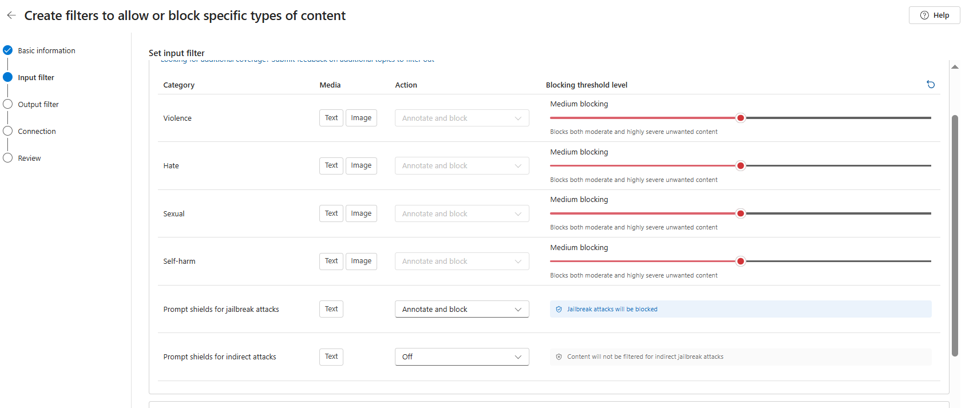Open the Basic information step
This screenshot has height=408, width=963.
point(46,50)
